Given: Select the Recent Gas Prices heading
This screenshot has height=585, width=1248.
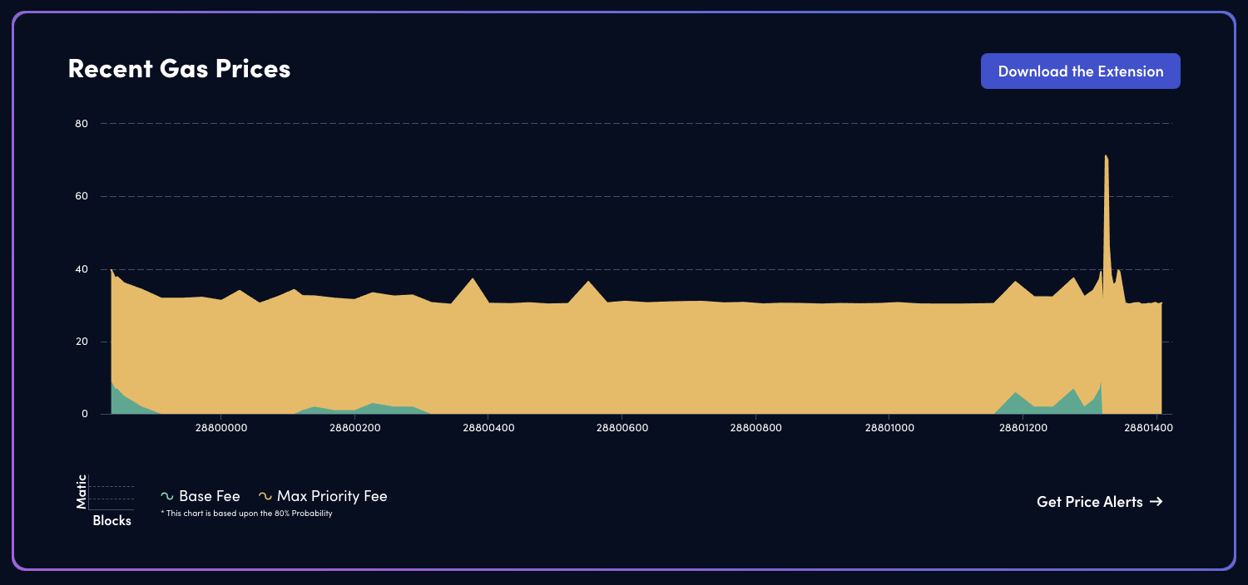Looking at the screenshot, I should tap(179, 68).
